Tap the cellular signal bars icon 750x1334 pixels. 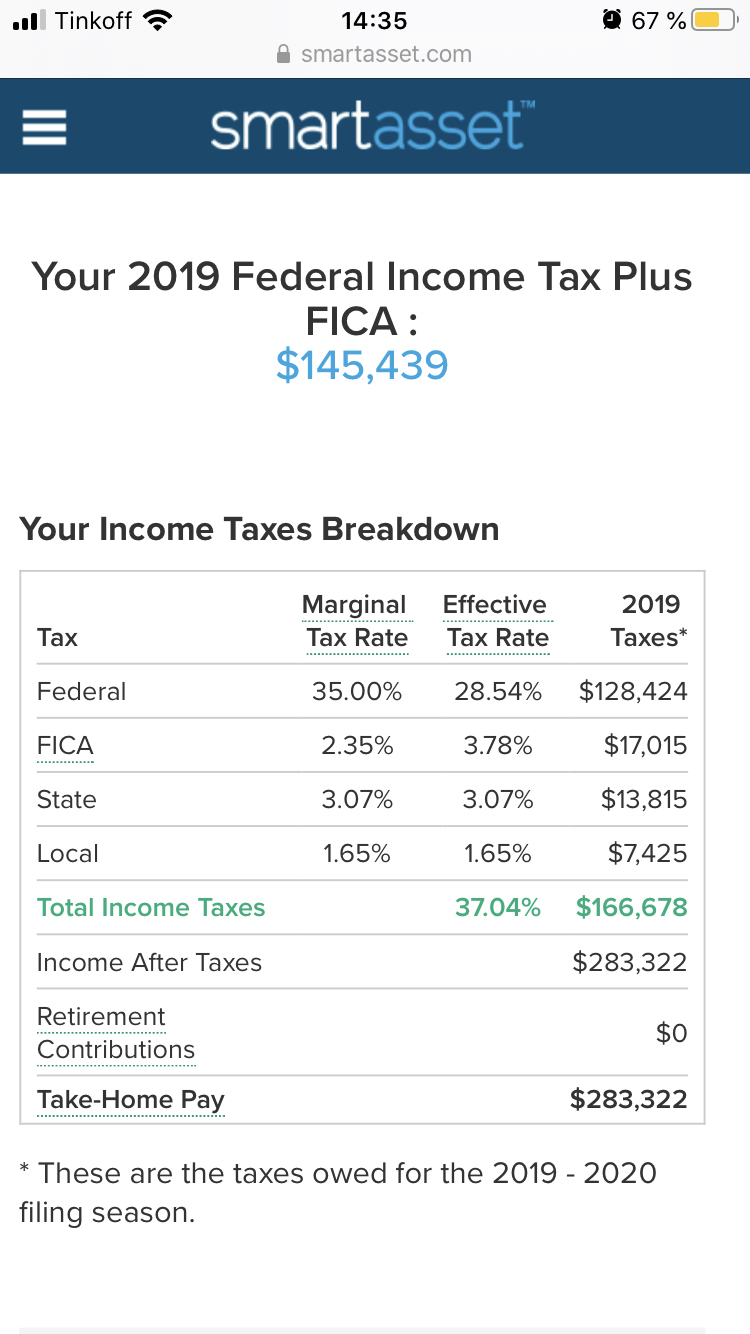click(x=30, y=20)
